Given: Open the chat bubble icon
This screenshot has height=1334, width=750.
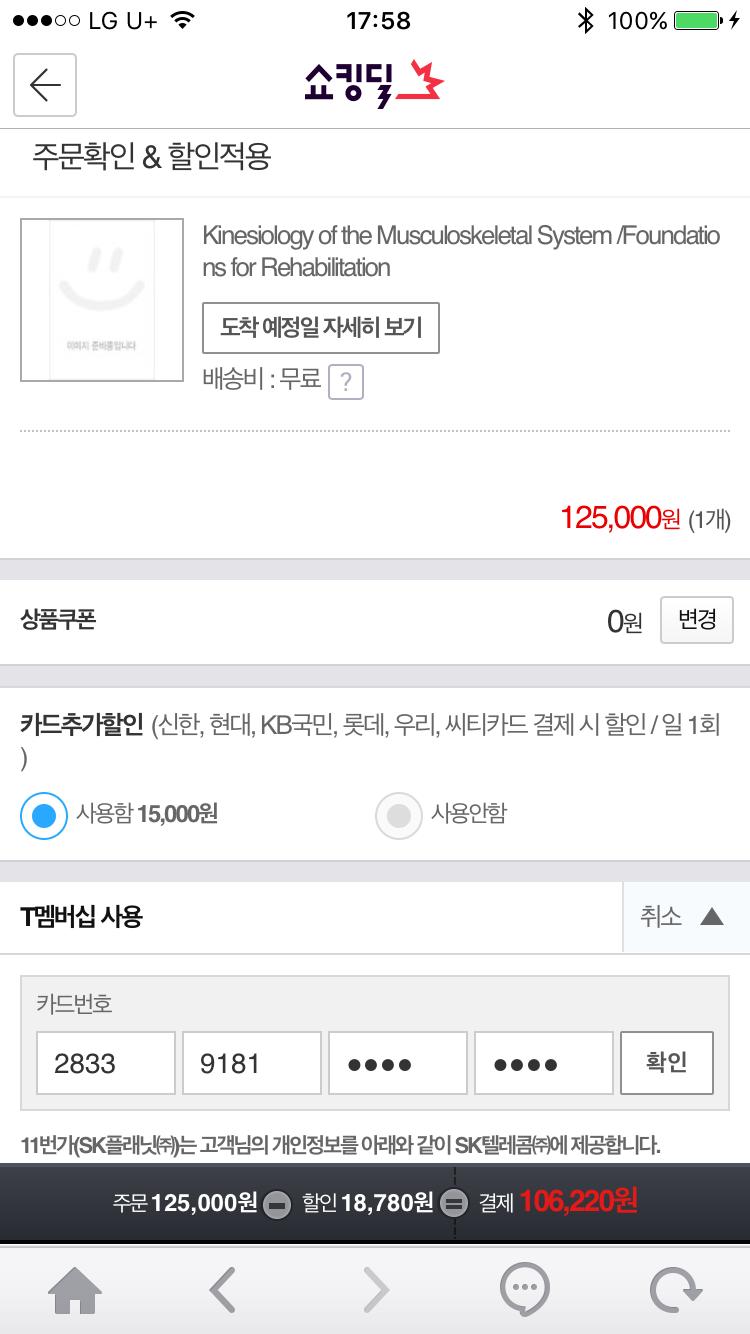Looking at the screenshot, I should click(x=524, y=1290).
